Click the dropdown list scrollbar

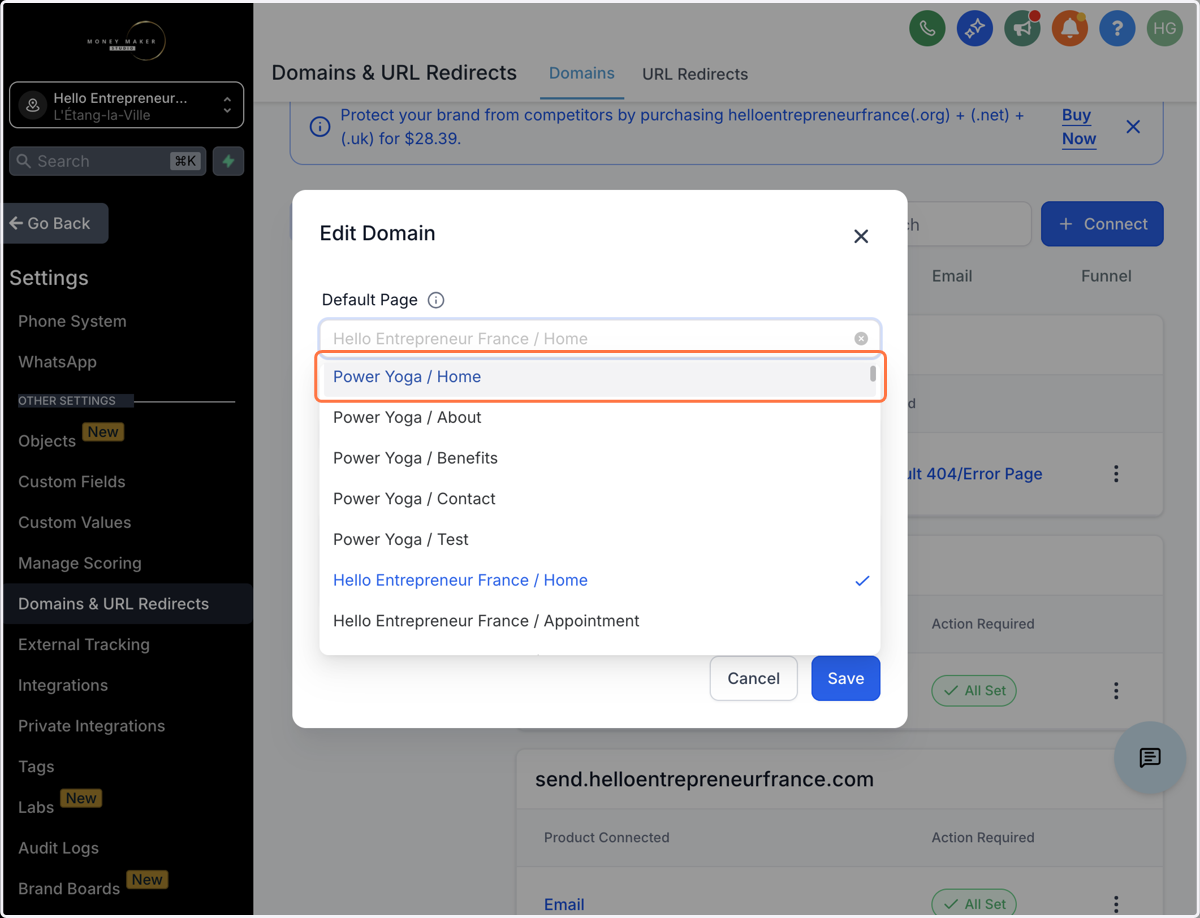(873, 374)
